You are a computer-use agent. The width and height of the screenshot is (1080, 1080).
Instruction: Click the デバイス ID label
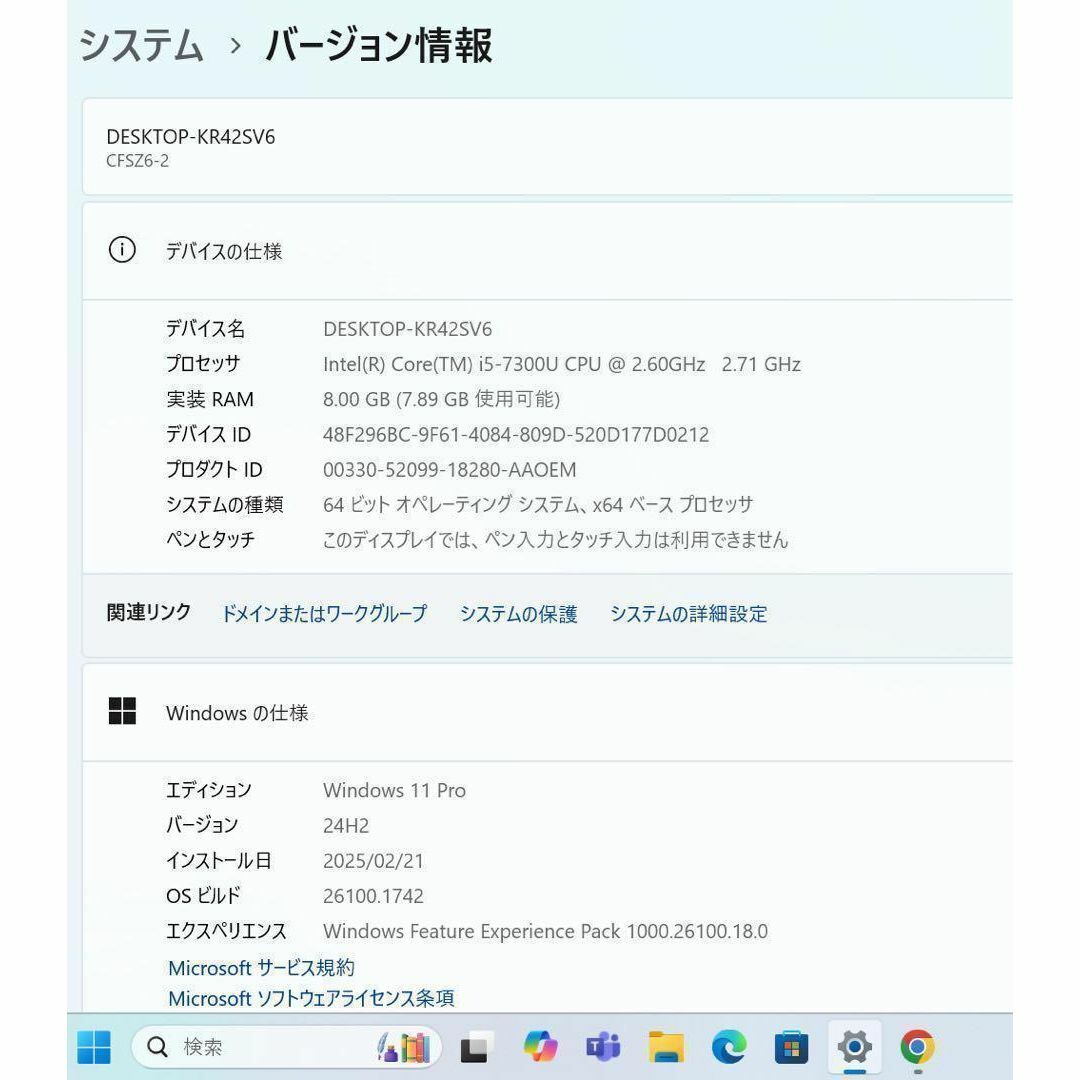point(209,435)
